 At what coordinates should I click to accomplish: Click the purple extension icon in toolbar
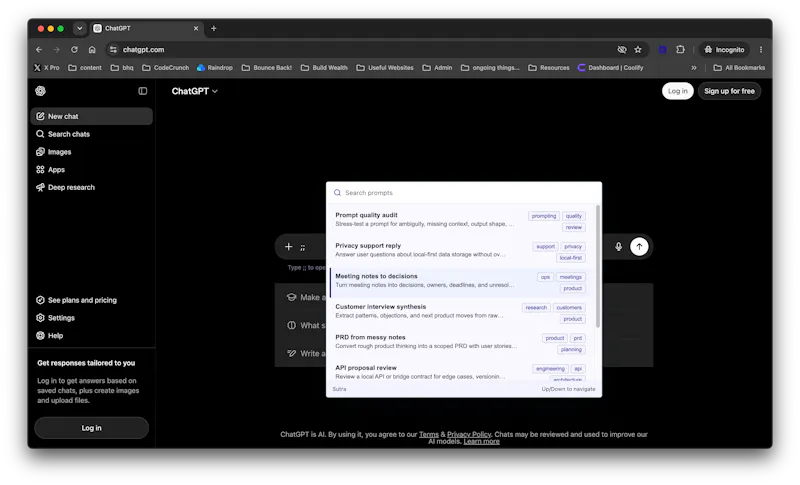(x=662, y=49)
